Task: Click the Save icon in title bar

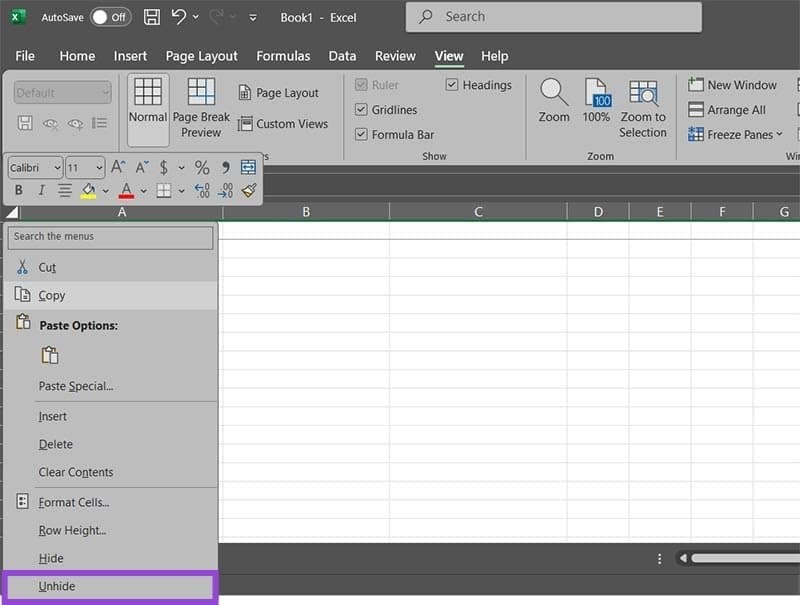Action: [x=151, y=17]
